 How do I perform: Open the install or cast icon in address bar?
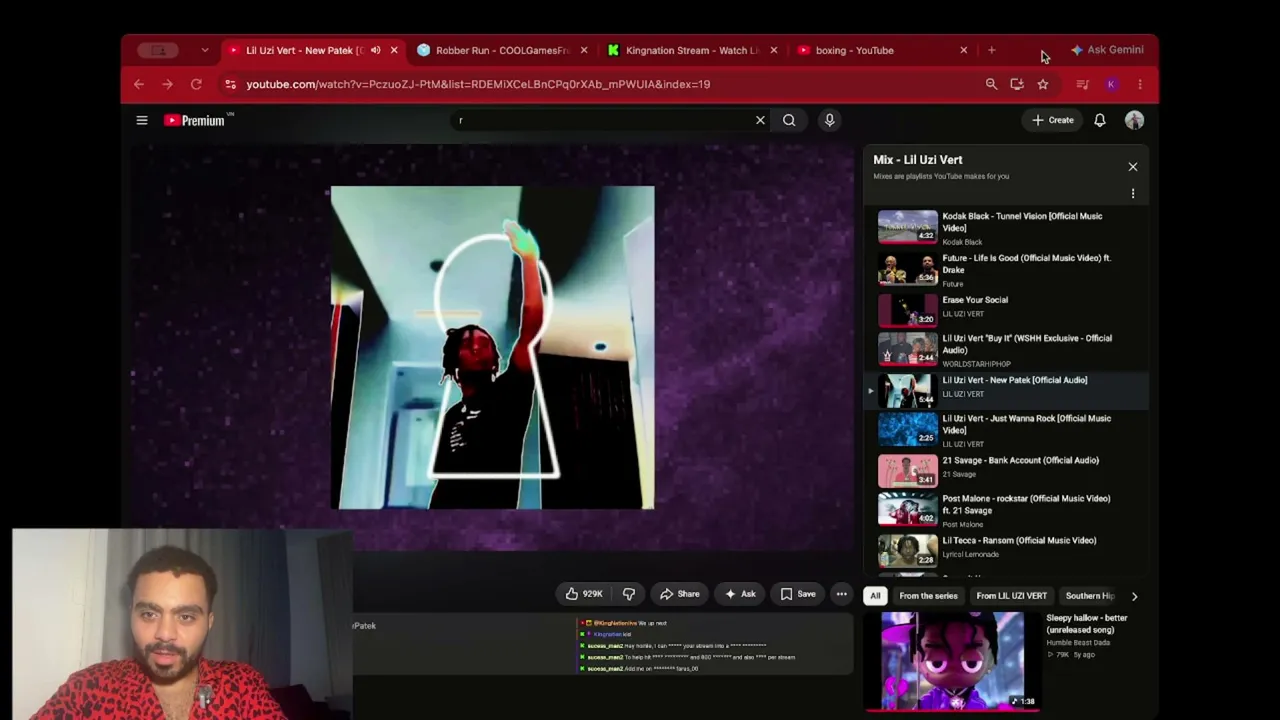pyautogui.click(x=1017, y=84)
